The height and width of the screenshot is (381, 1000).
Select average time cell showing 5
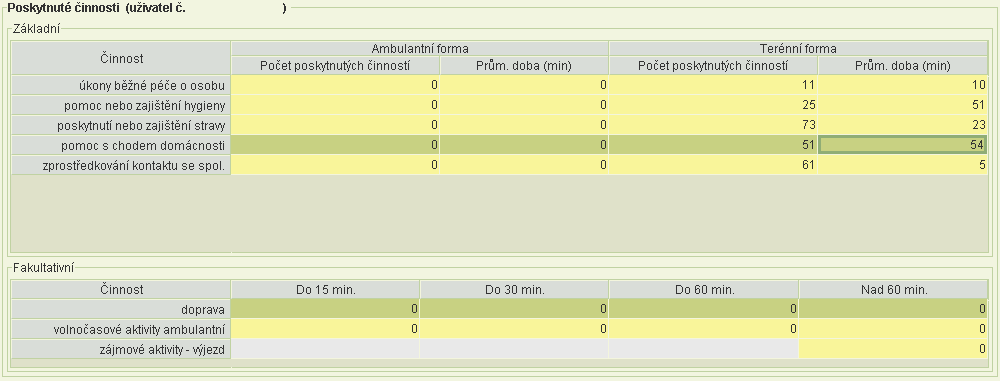click(x=903, y=165)
